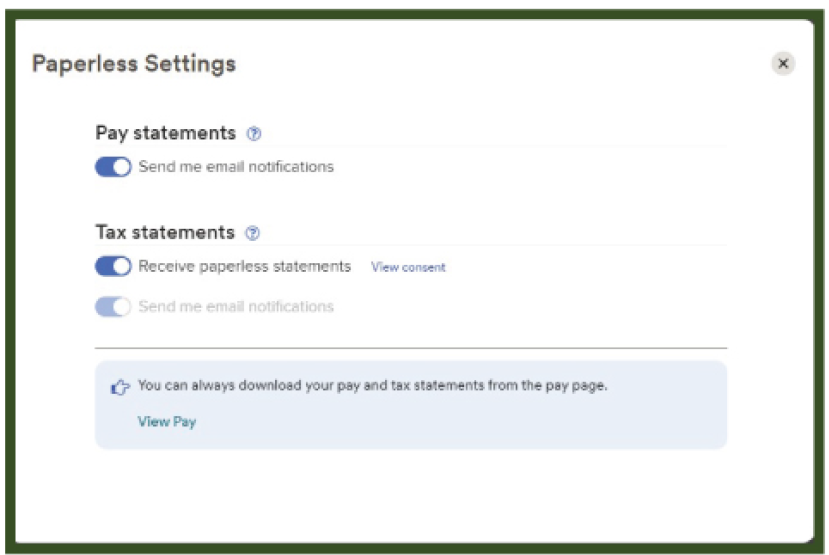The height and width of the screenshot is (555, 829).
Task: Click Pay statements "Send me email notifications" label
Action: [236, 167]
